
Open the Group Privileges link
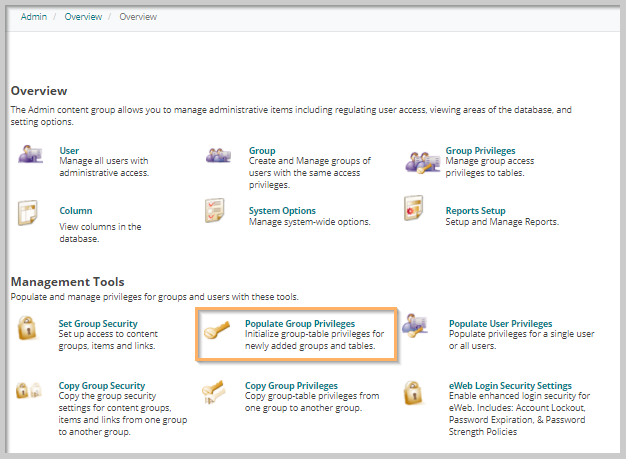click(480, 150)
